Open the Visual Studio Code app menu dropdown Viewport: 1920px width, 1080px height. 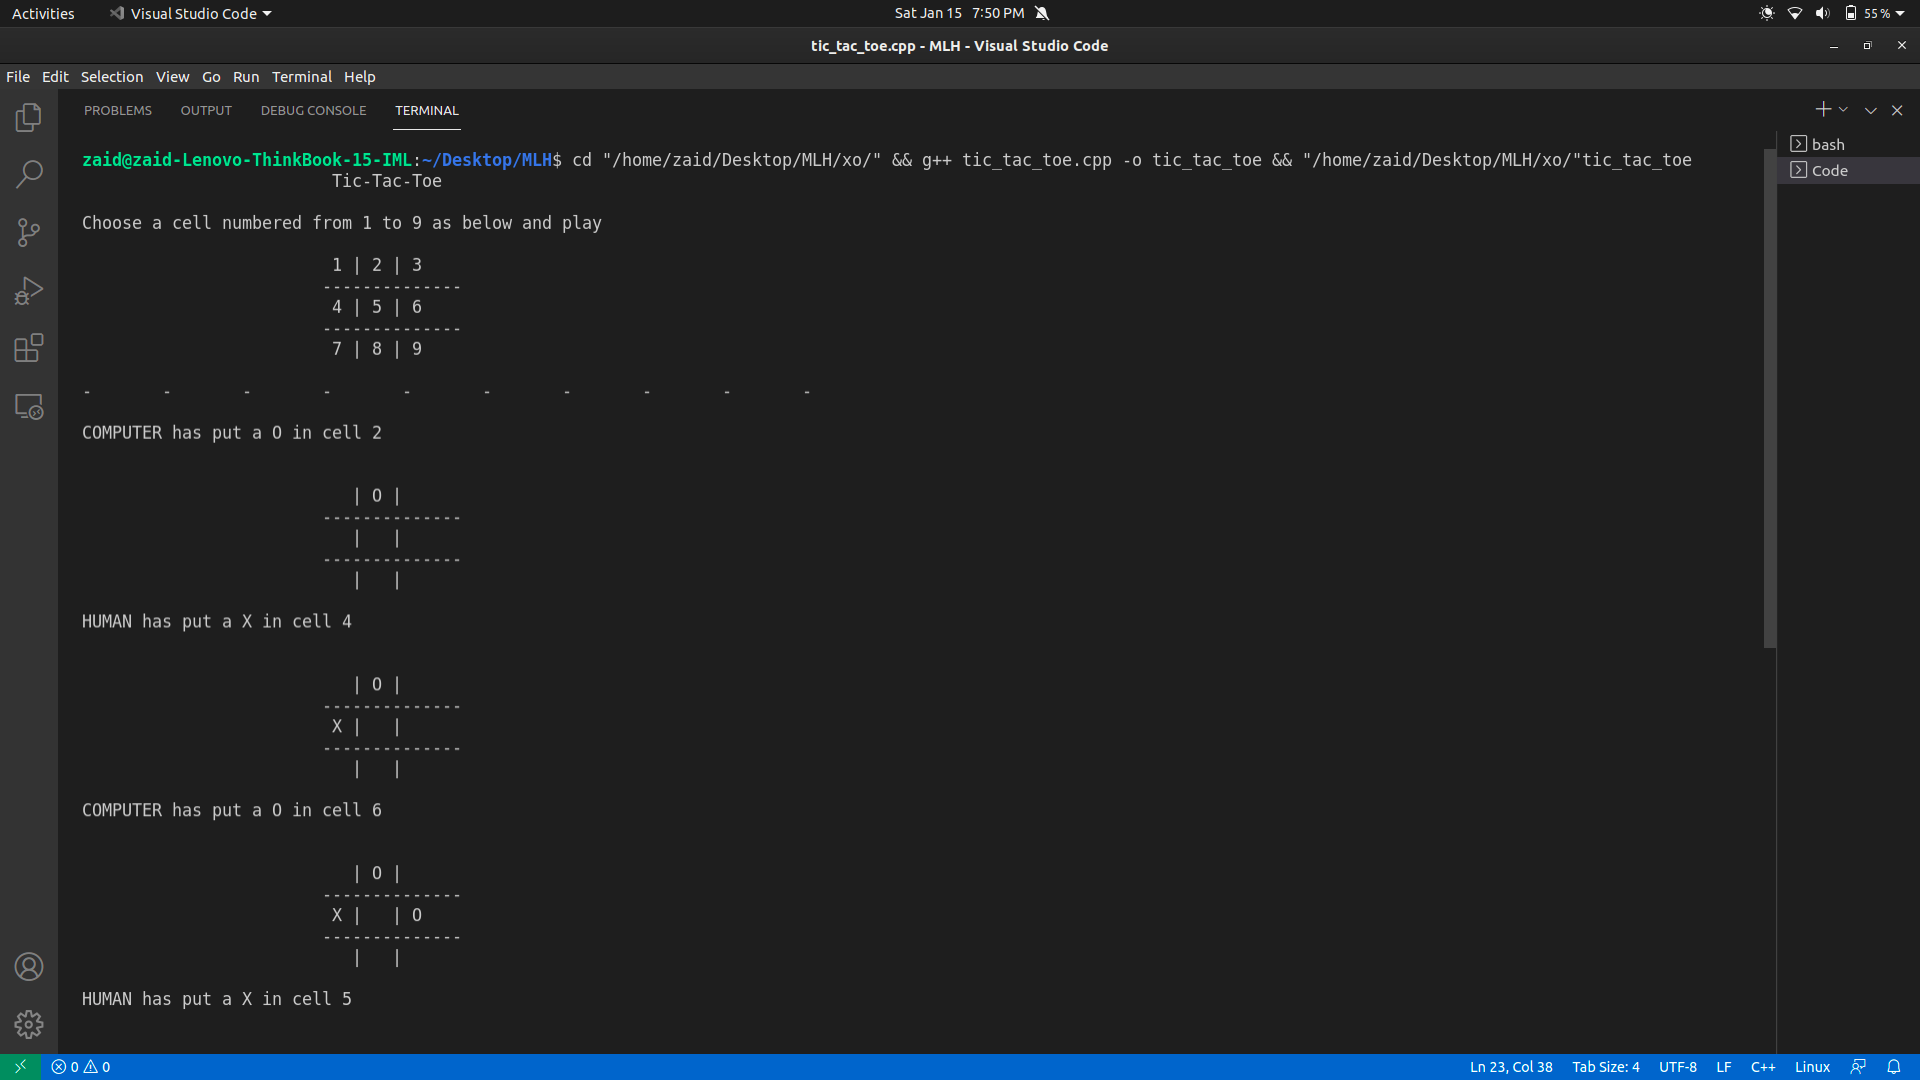click(191, 13)
